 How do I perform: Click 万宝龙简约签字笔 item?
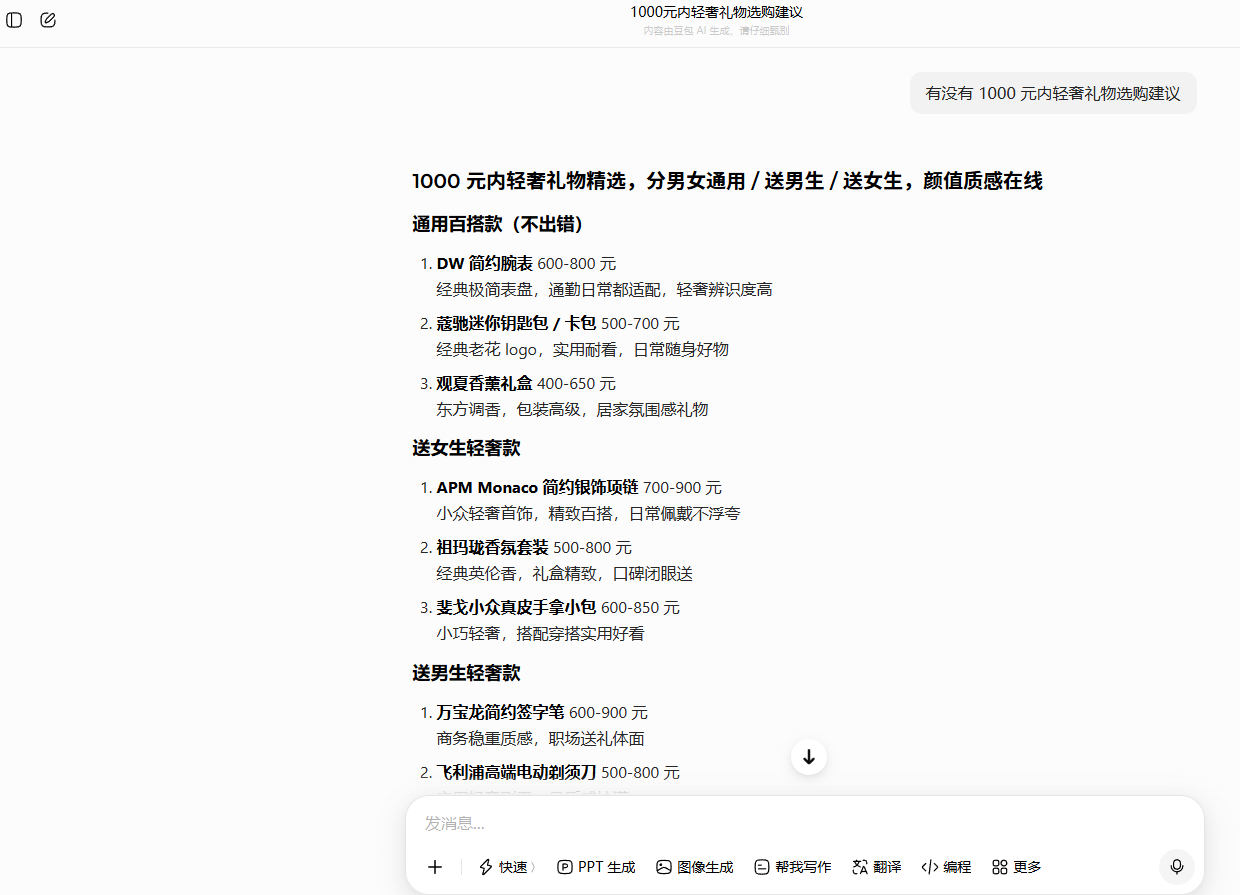(501, 713)
